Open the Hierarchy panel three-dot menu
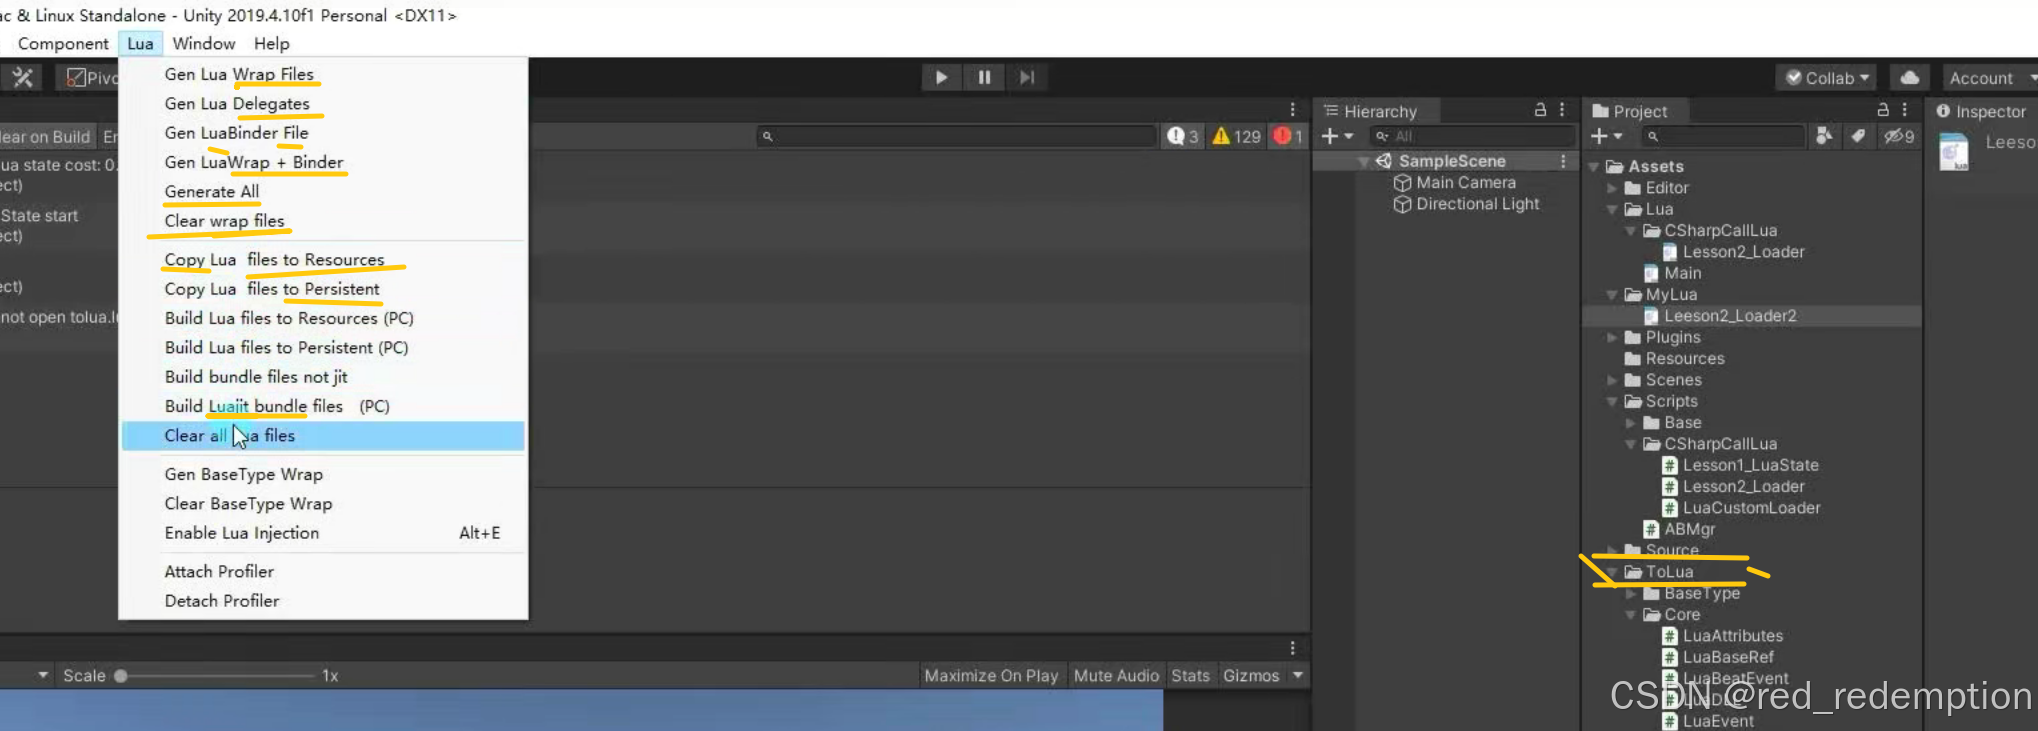 pos(1562,110)
